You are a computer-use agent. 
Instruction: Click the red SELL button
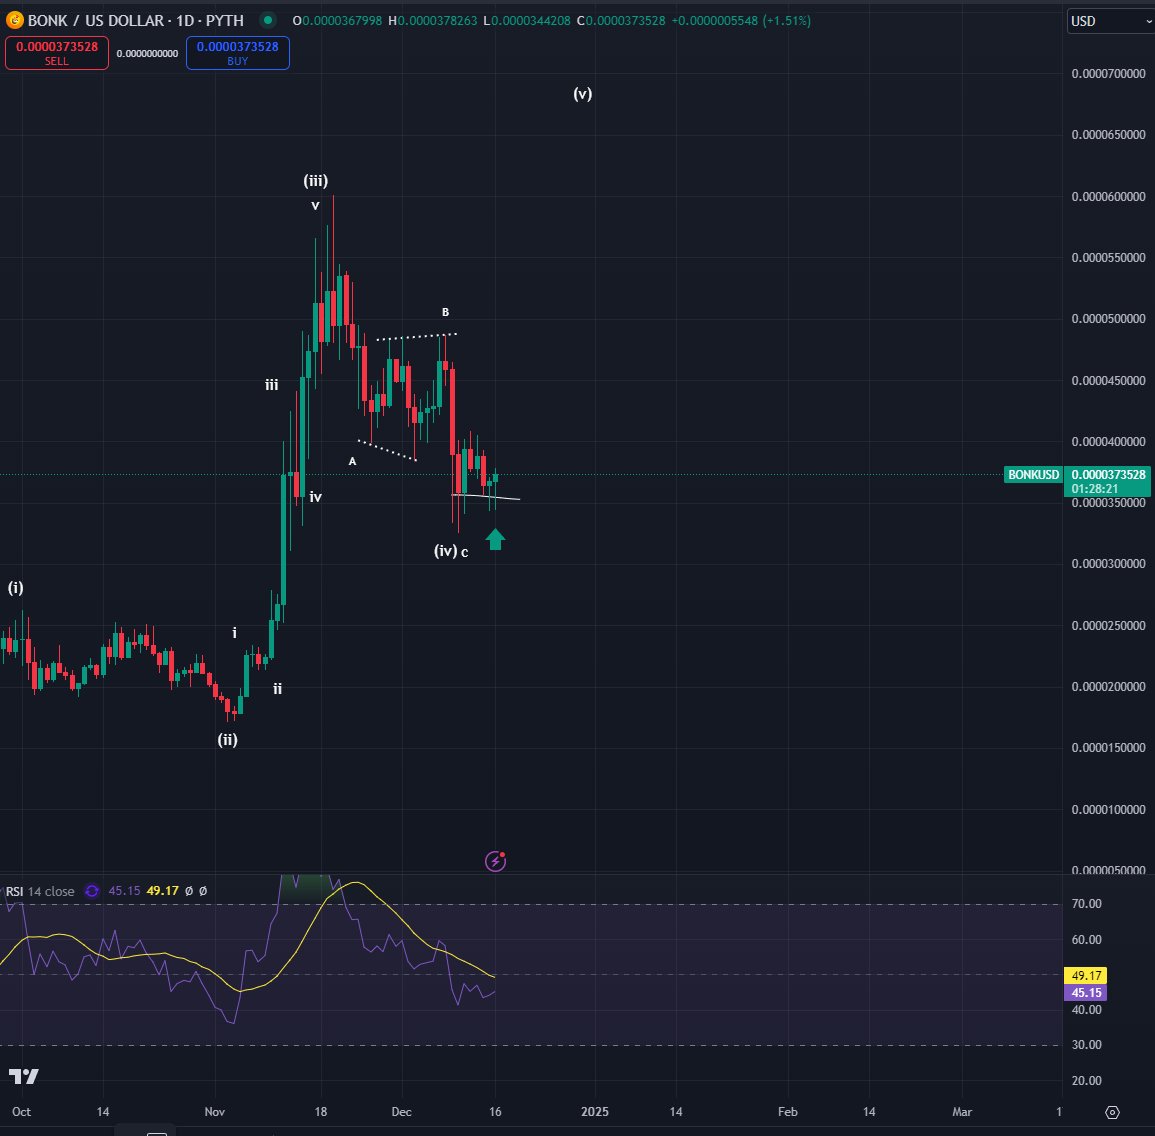click(x=57, y=53)
